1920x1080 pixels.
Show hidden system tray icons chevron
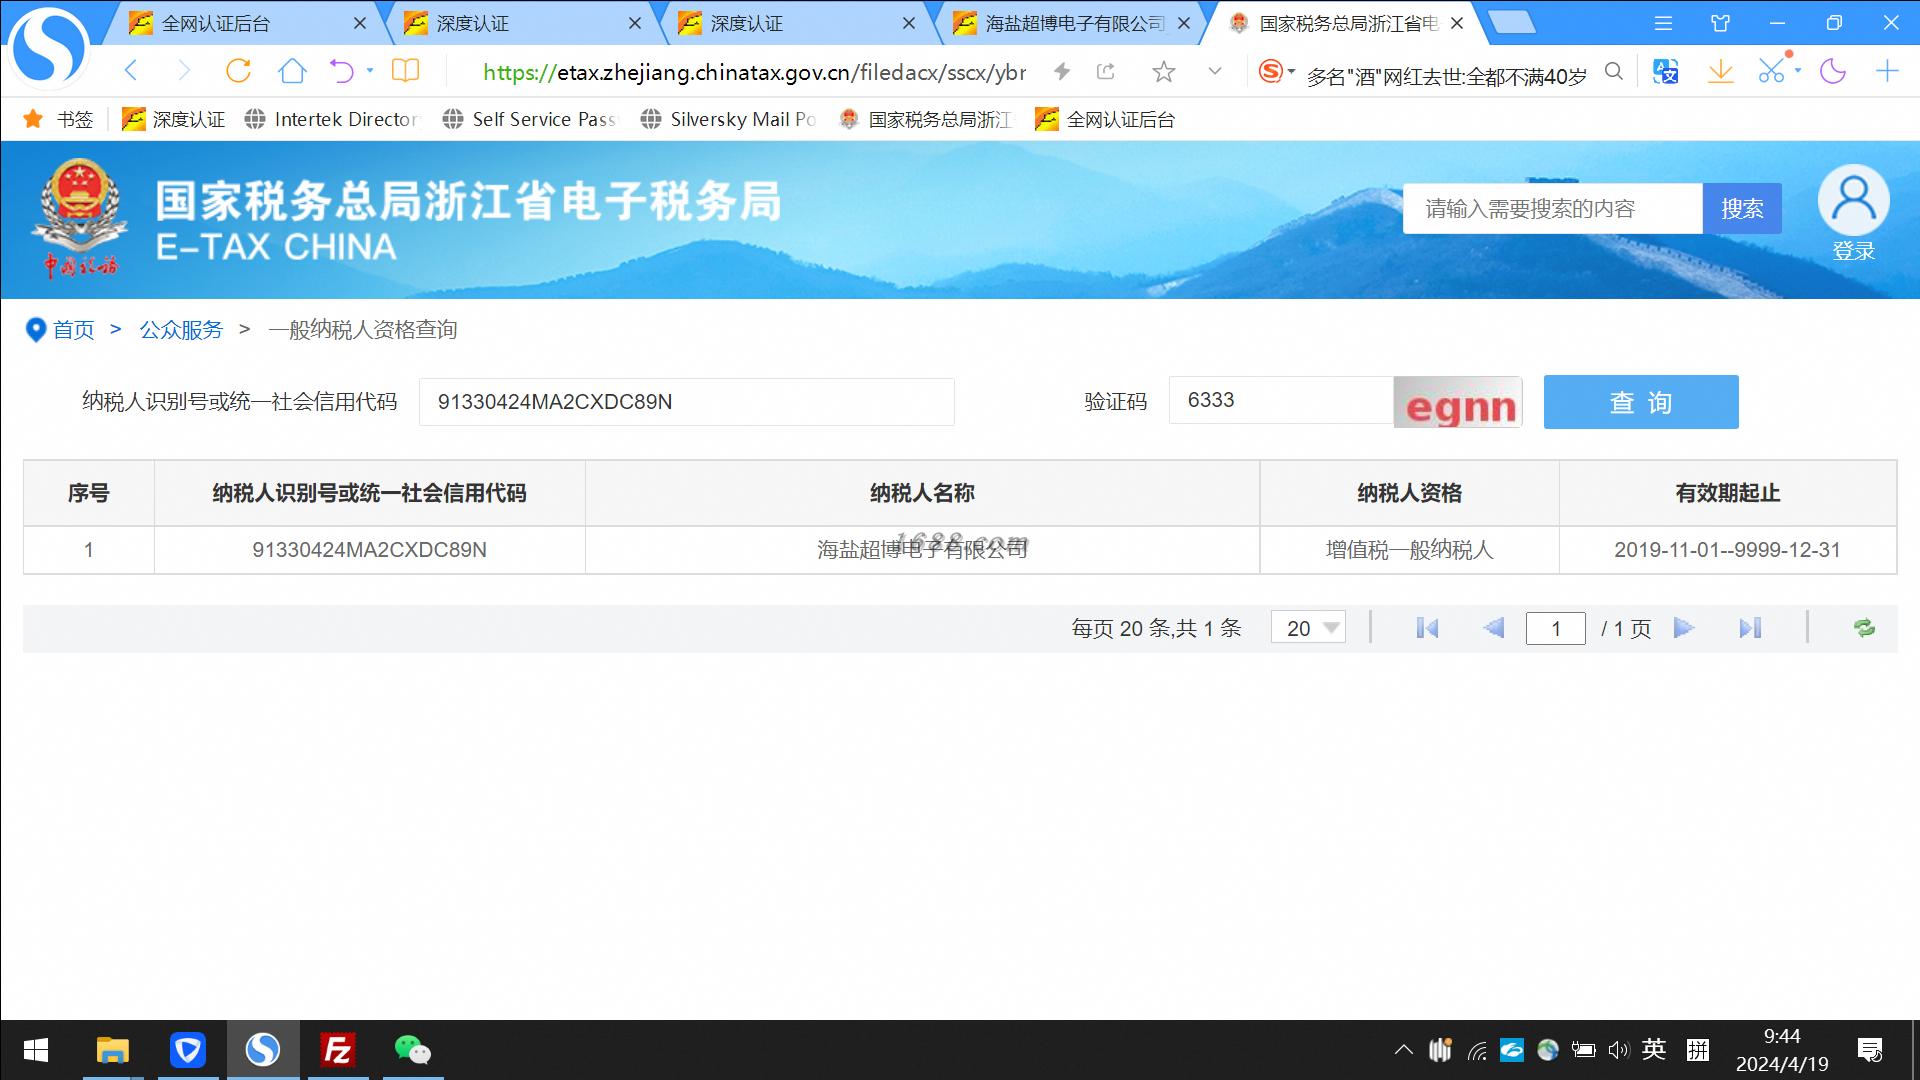point(1404,1050)
